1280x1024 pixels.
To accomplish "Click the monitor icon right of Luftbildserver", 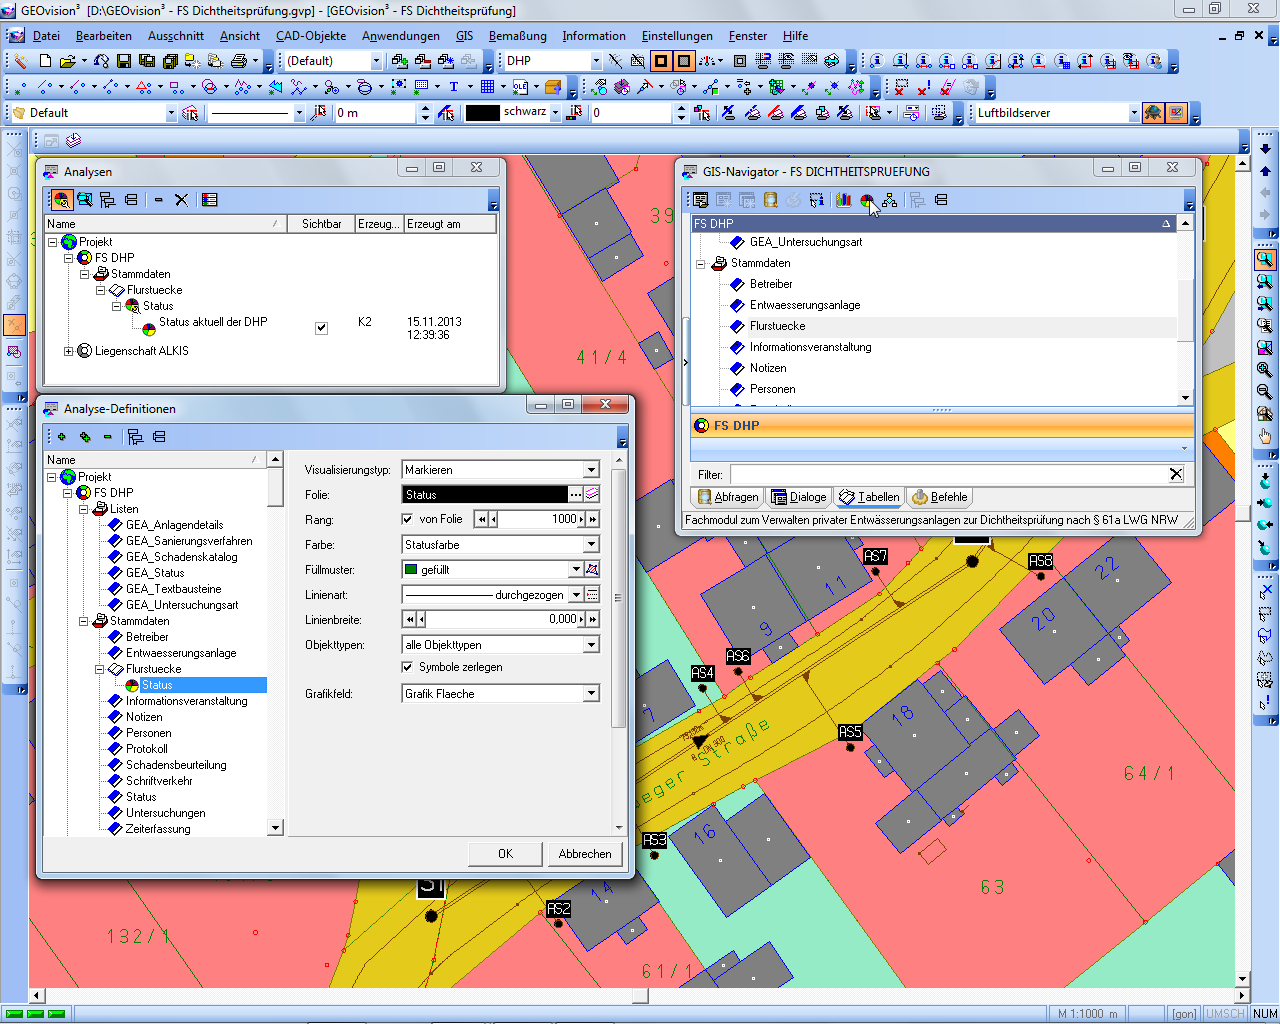I will pyautogui.click(x=1176, y=113).
